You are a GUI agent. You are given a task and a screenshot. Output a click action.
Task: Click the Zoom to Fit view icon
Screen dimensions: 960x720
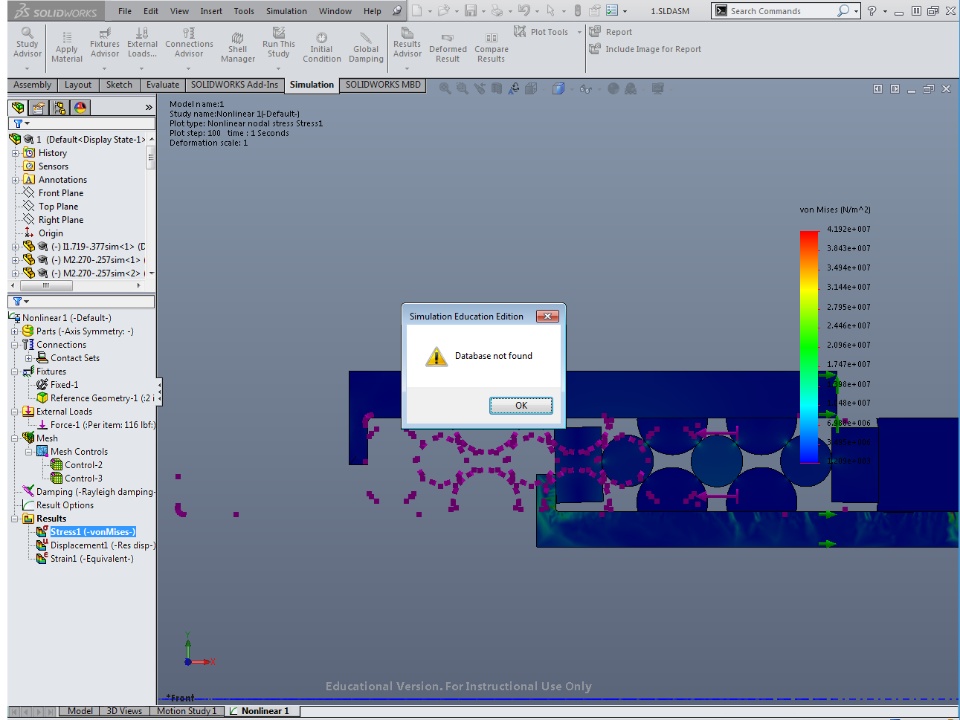click(x=445, y=89)
